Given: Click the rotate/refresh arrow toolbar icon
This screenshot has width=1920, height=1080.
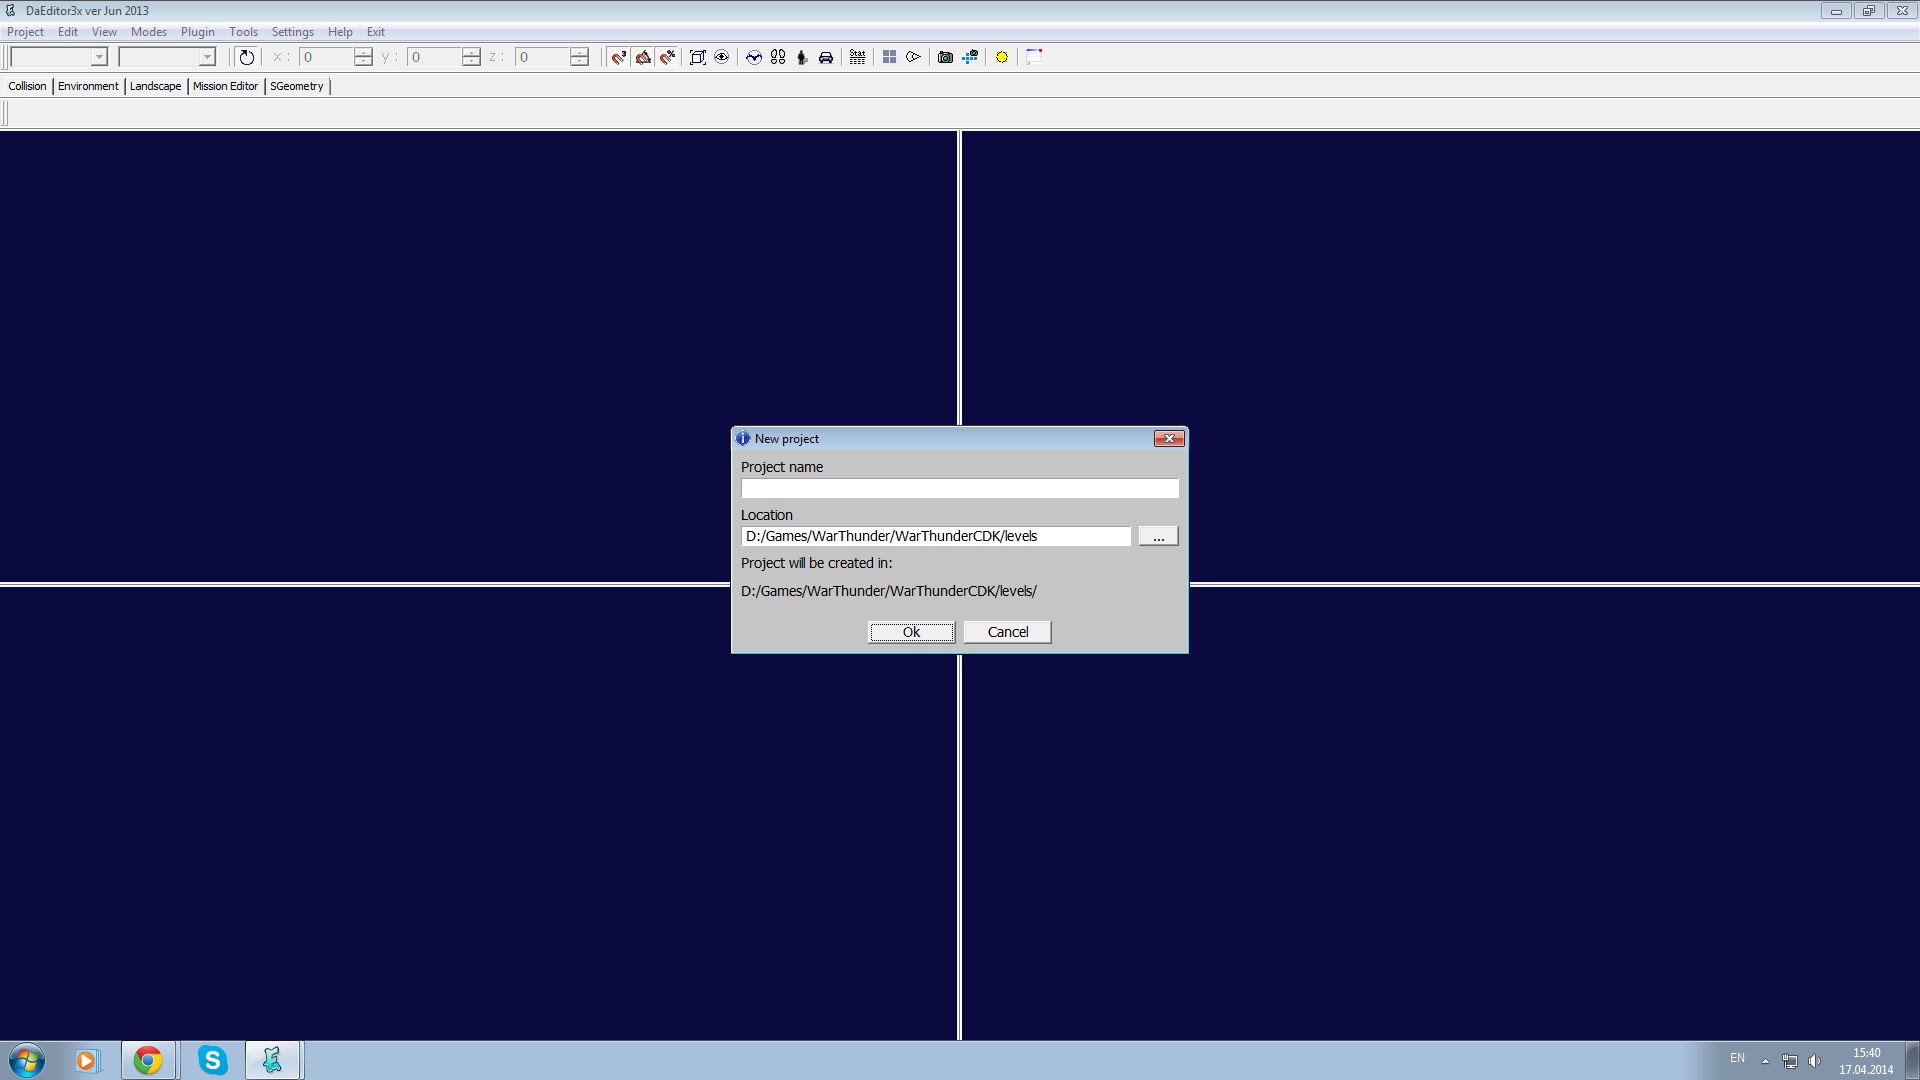Looking at the screenshot, I should point(246,57).
